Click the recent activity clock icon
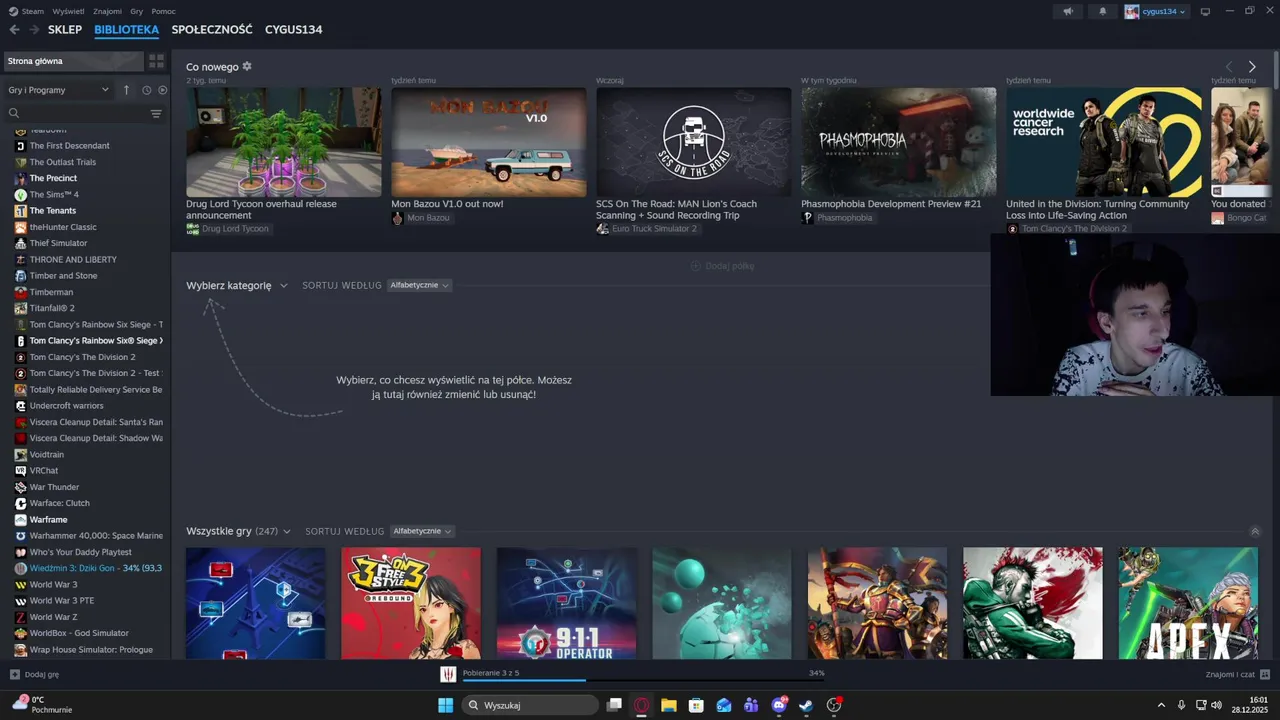This screenshot has height=720, width=1280. (x=146, y=90)
